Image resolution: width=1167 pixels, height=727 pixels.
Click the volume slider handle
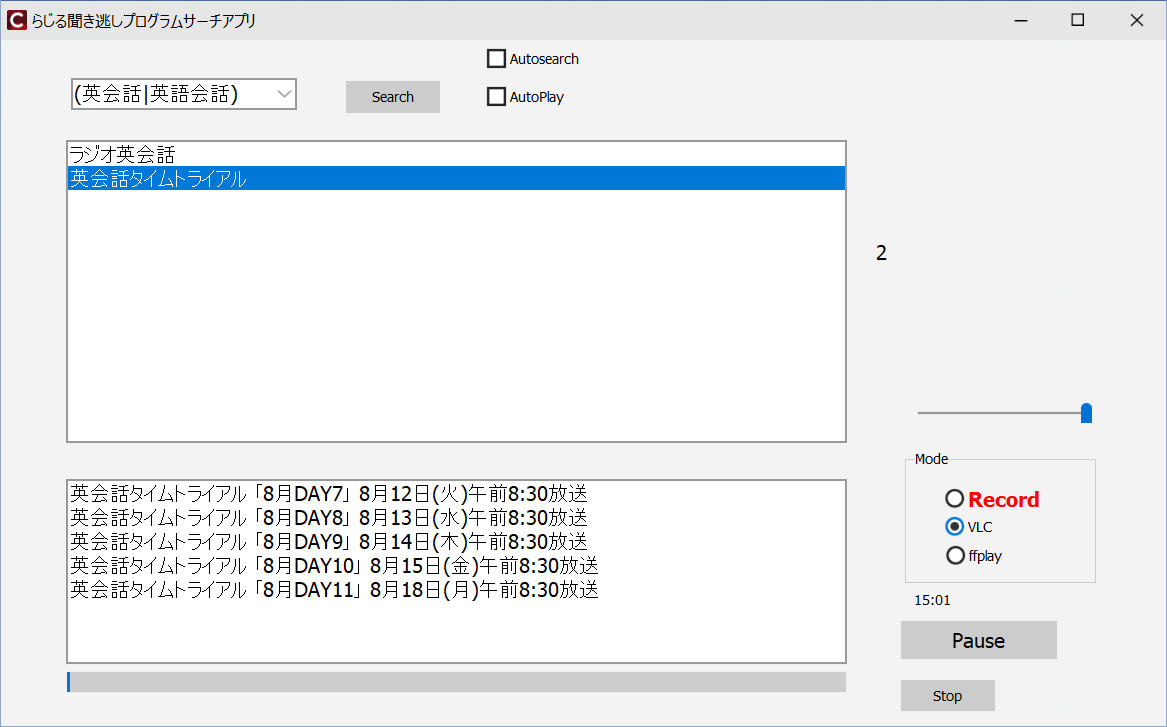pyautogui.click(x=1086, y=413)
